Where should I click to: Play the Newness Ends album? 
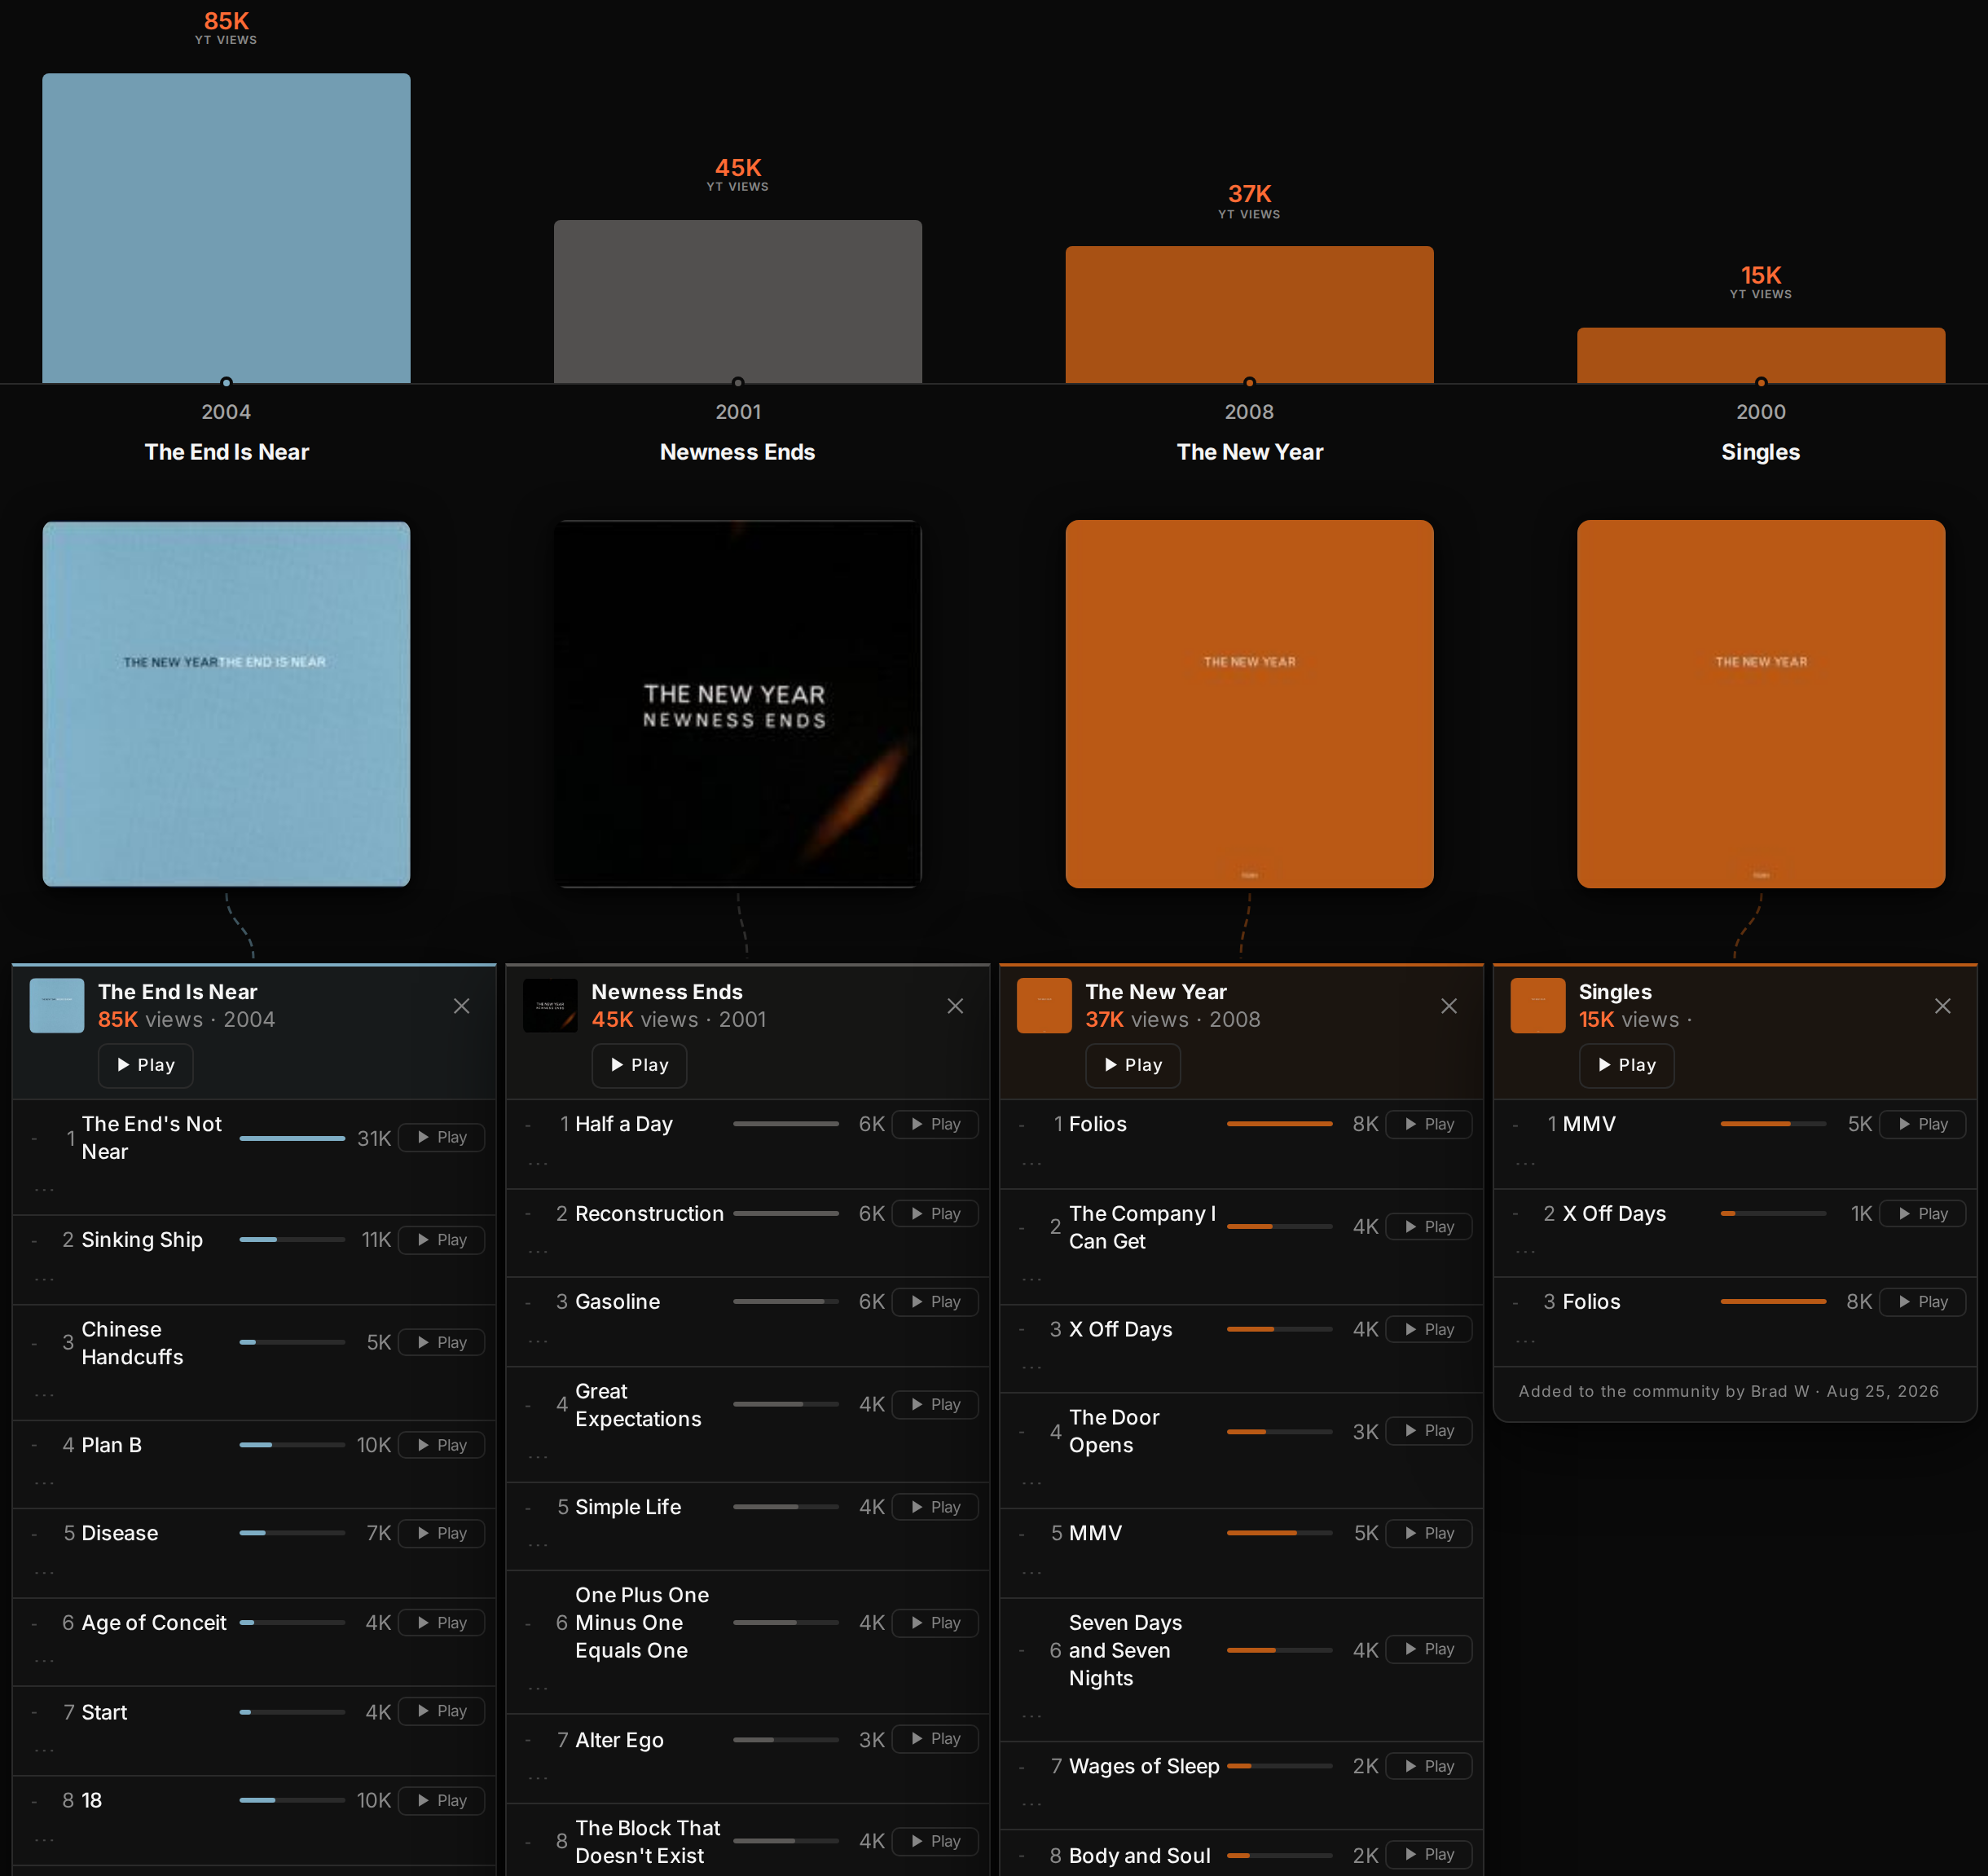[x=639, y=1065]
